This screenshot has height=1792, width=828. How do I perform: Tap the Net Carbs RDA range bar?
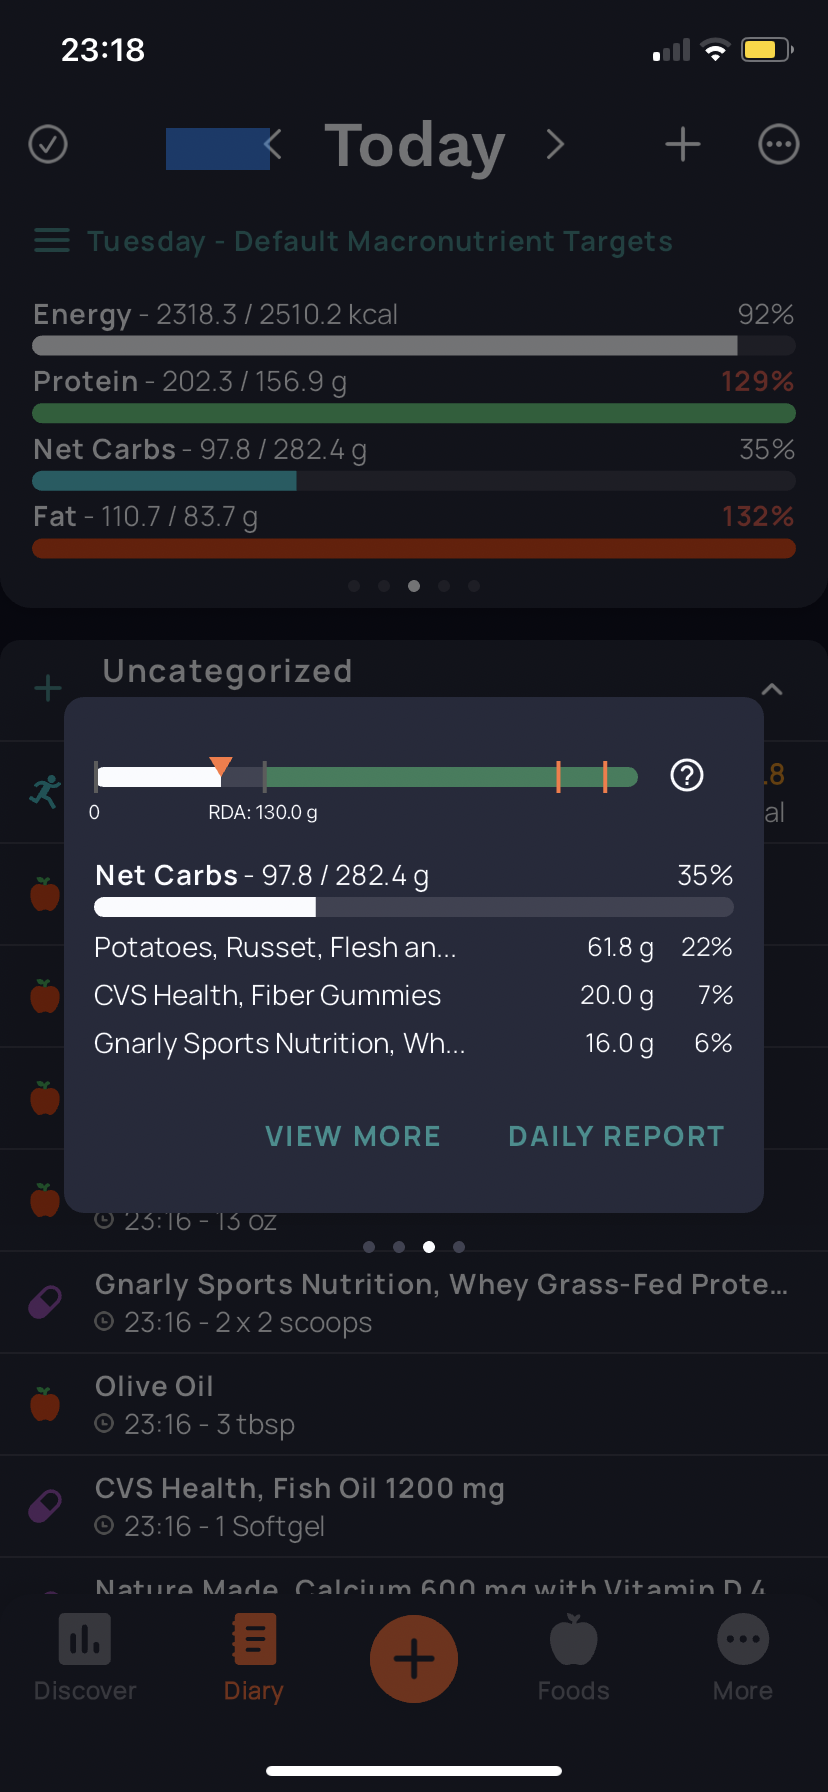point(366,776)
